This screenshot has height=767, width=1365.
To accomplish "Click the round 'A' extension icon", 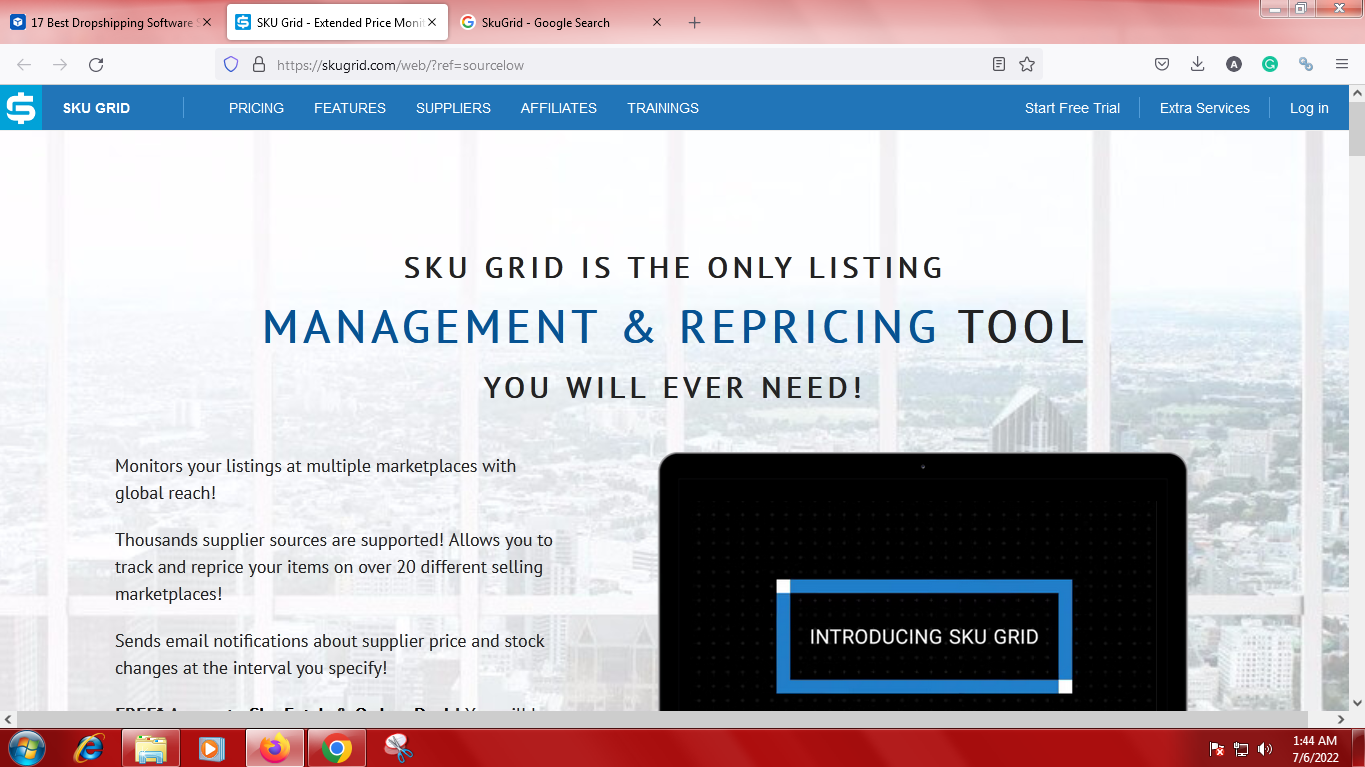I will 1234,64.
